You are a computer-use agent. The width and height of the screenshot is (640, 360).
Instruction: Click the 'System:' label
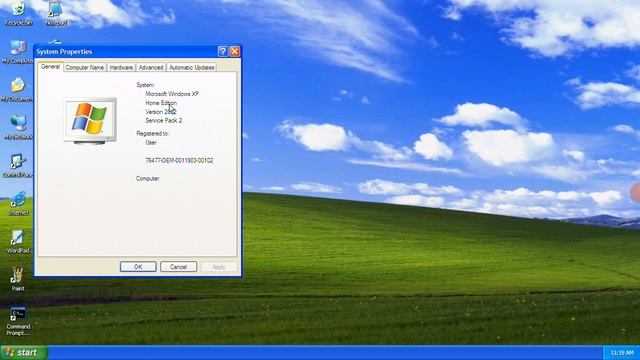click(x=145, y=85)
